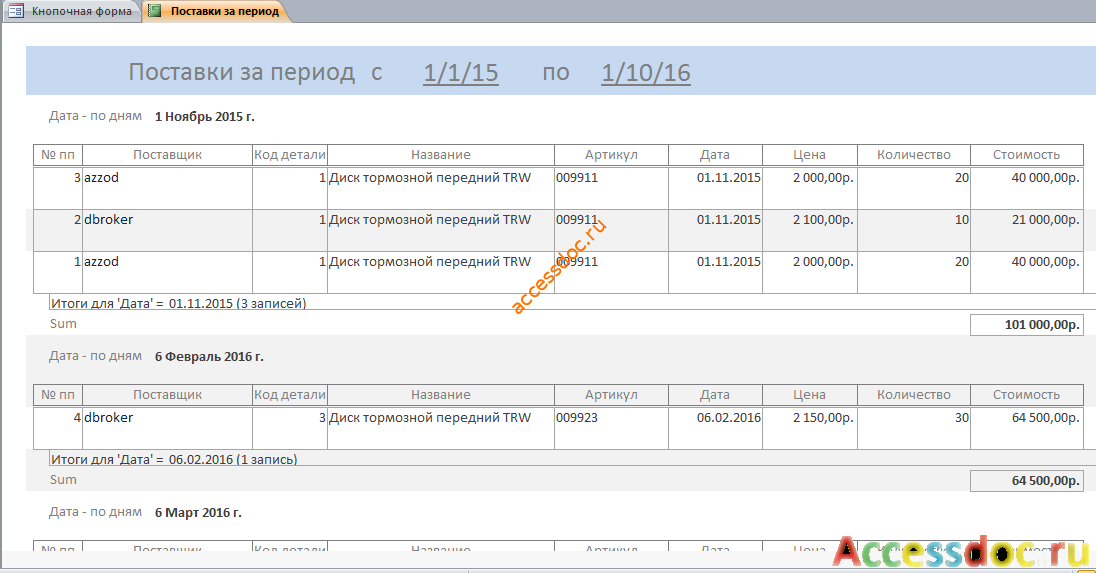Click the end date 1/10/16
This screenshot has width=1096, height=573.
tap(646, 73)
